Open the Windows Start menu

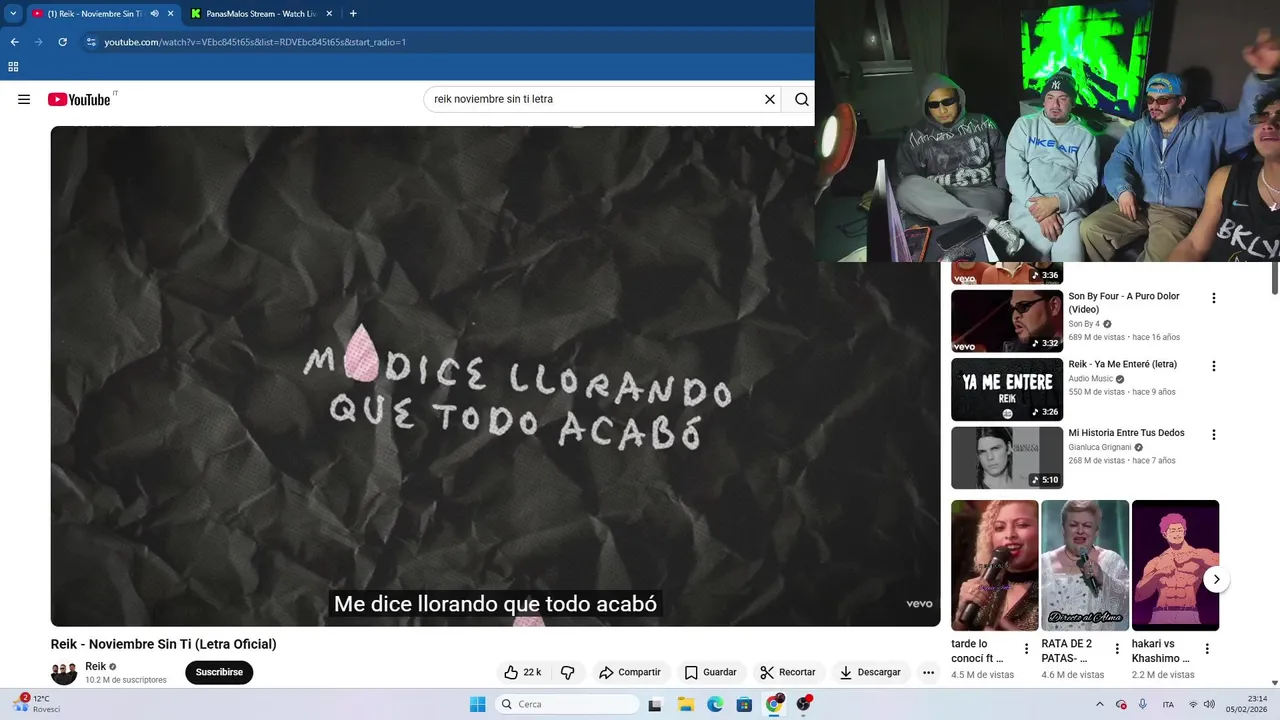coord(477,704)
